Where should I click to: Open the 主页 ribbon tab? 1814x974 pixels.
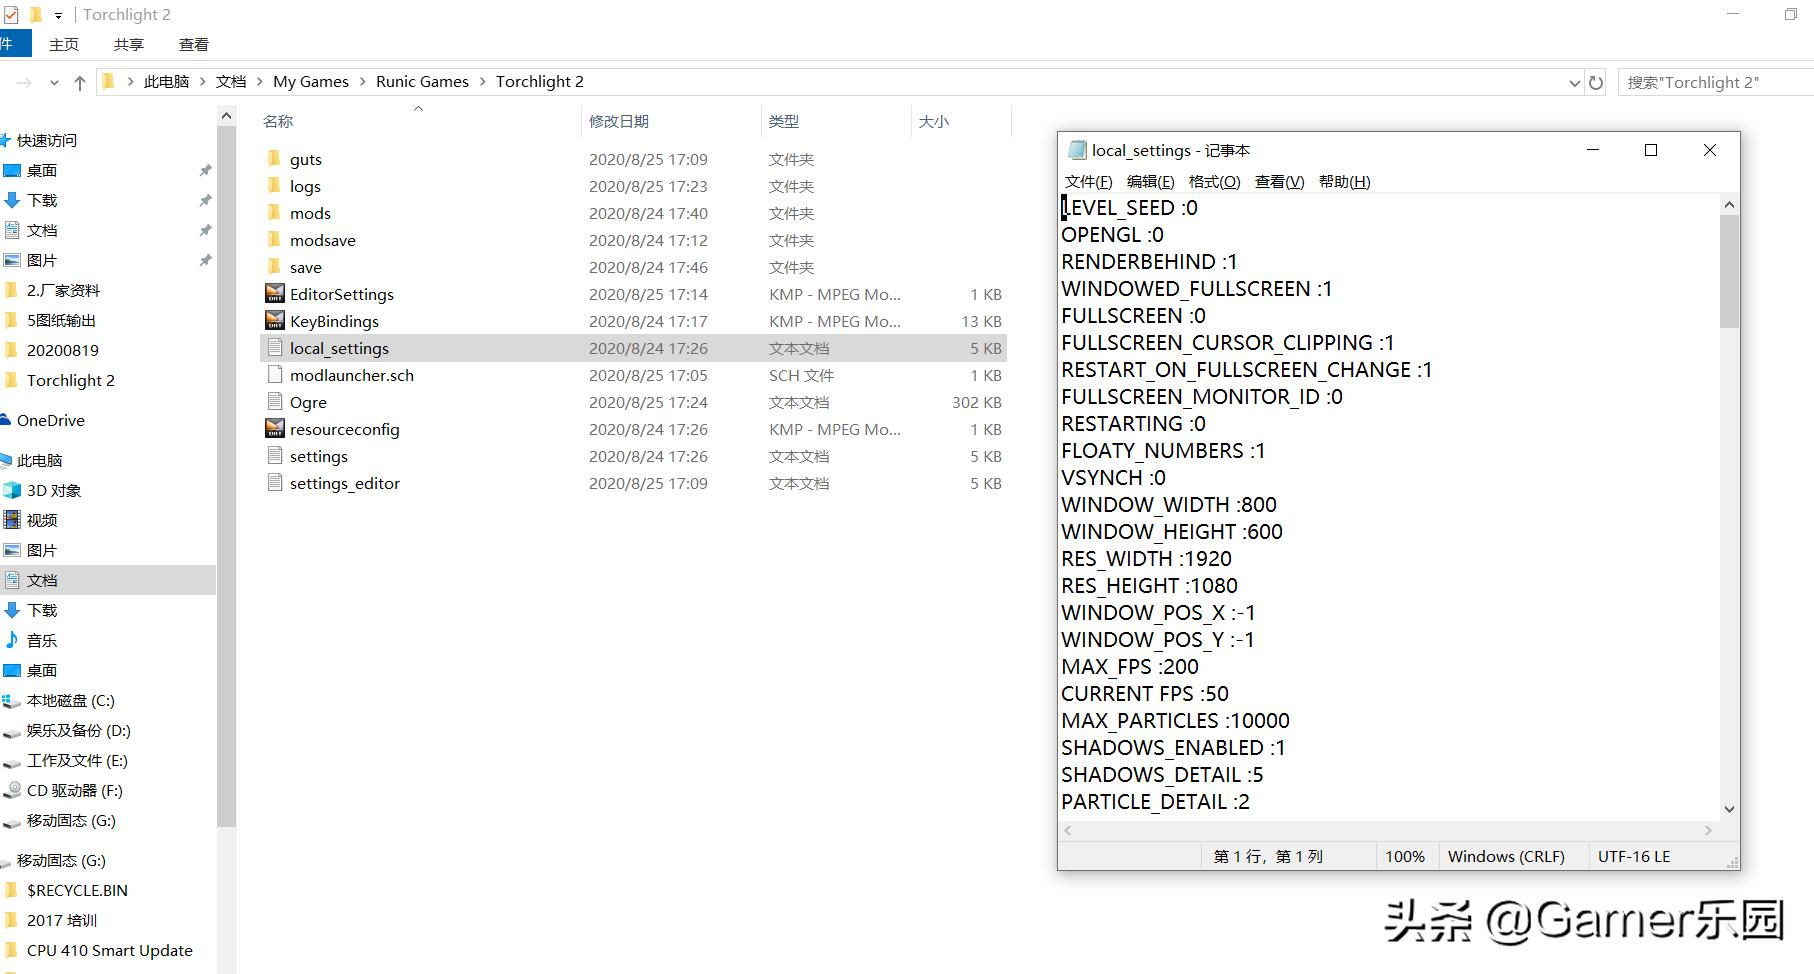coord(64,44)
